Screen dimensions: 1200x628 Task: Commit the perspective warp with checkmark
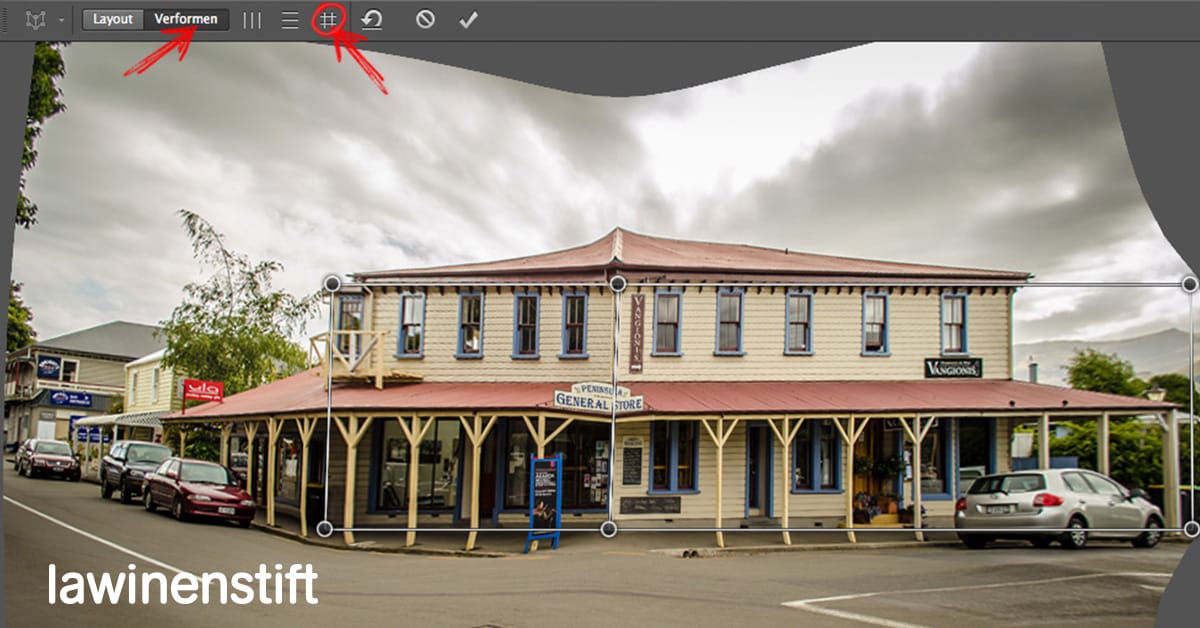468,20
